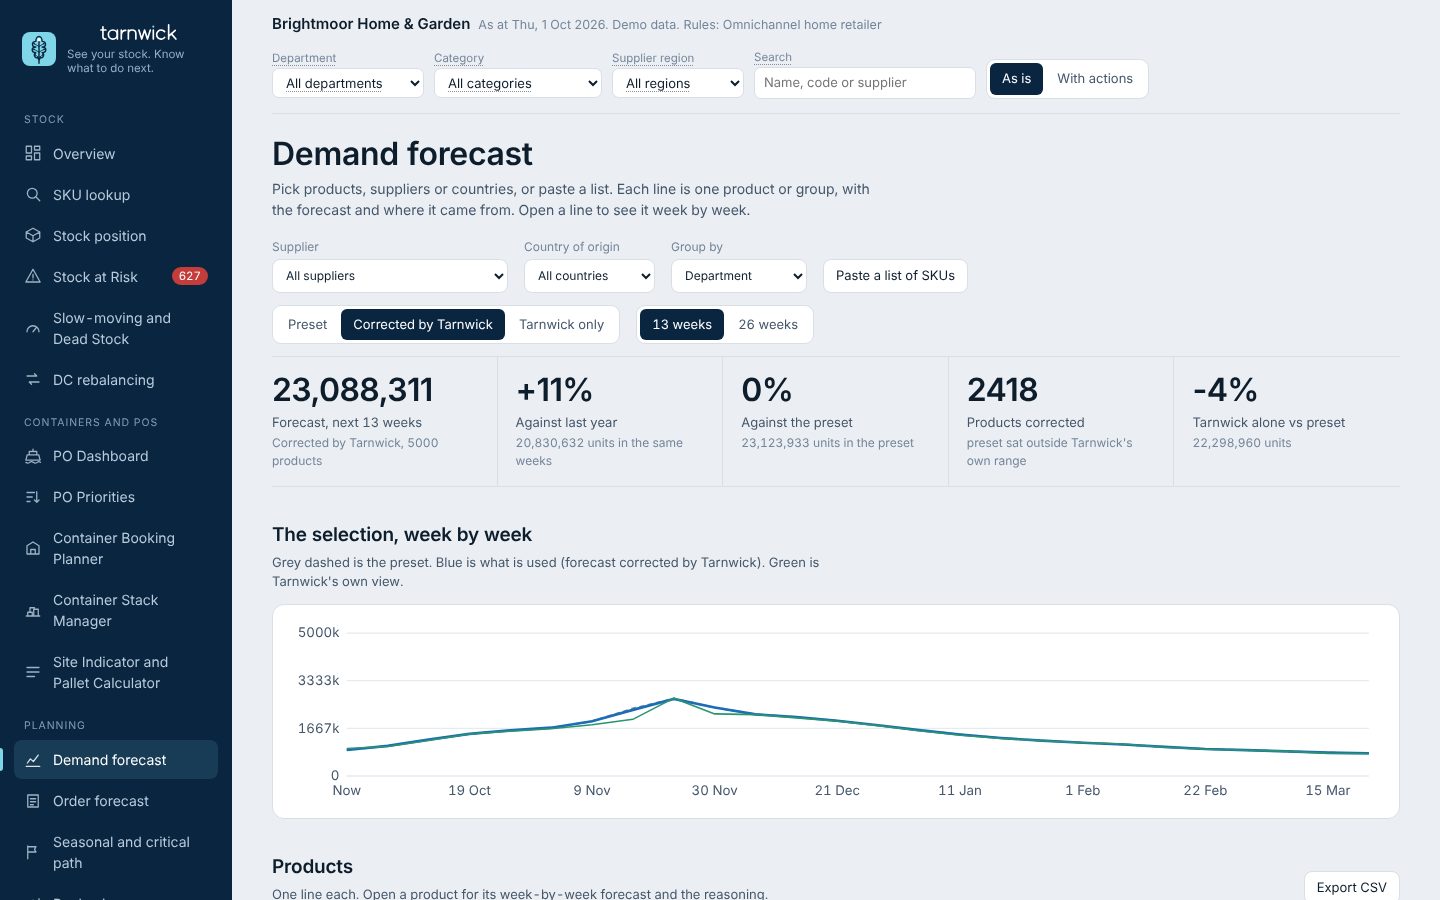Click the Export CSV button
This screenshot has width=1440, height=900.
coord(1351,887)
